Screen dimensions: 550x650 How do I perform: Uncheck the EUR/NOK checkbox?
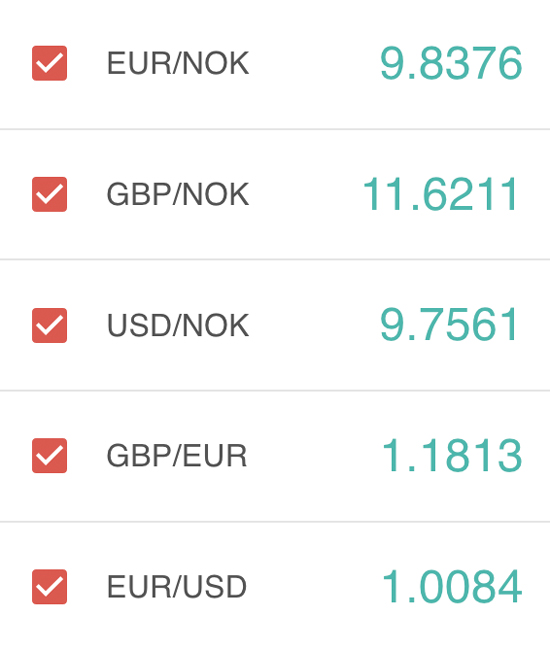(49, 63)
